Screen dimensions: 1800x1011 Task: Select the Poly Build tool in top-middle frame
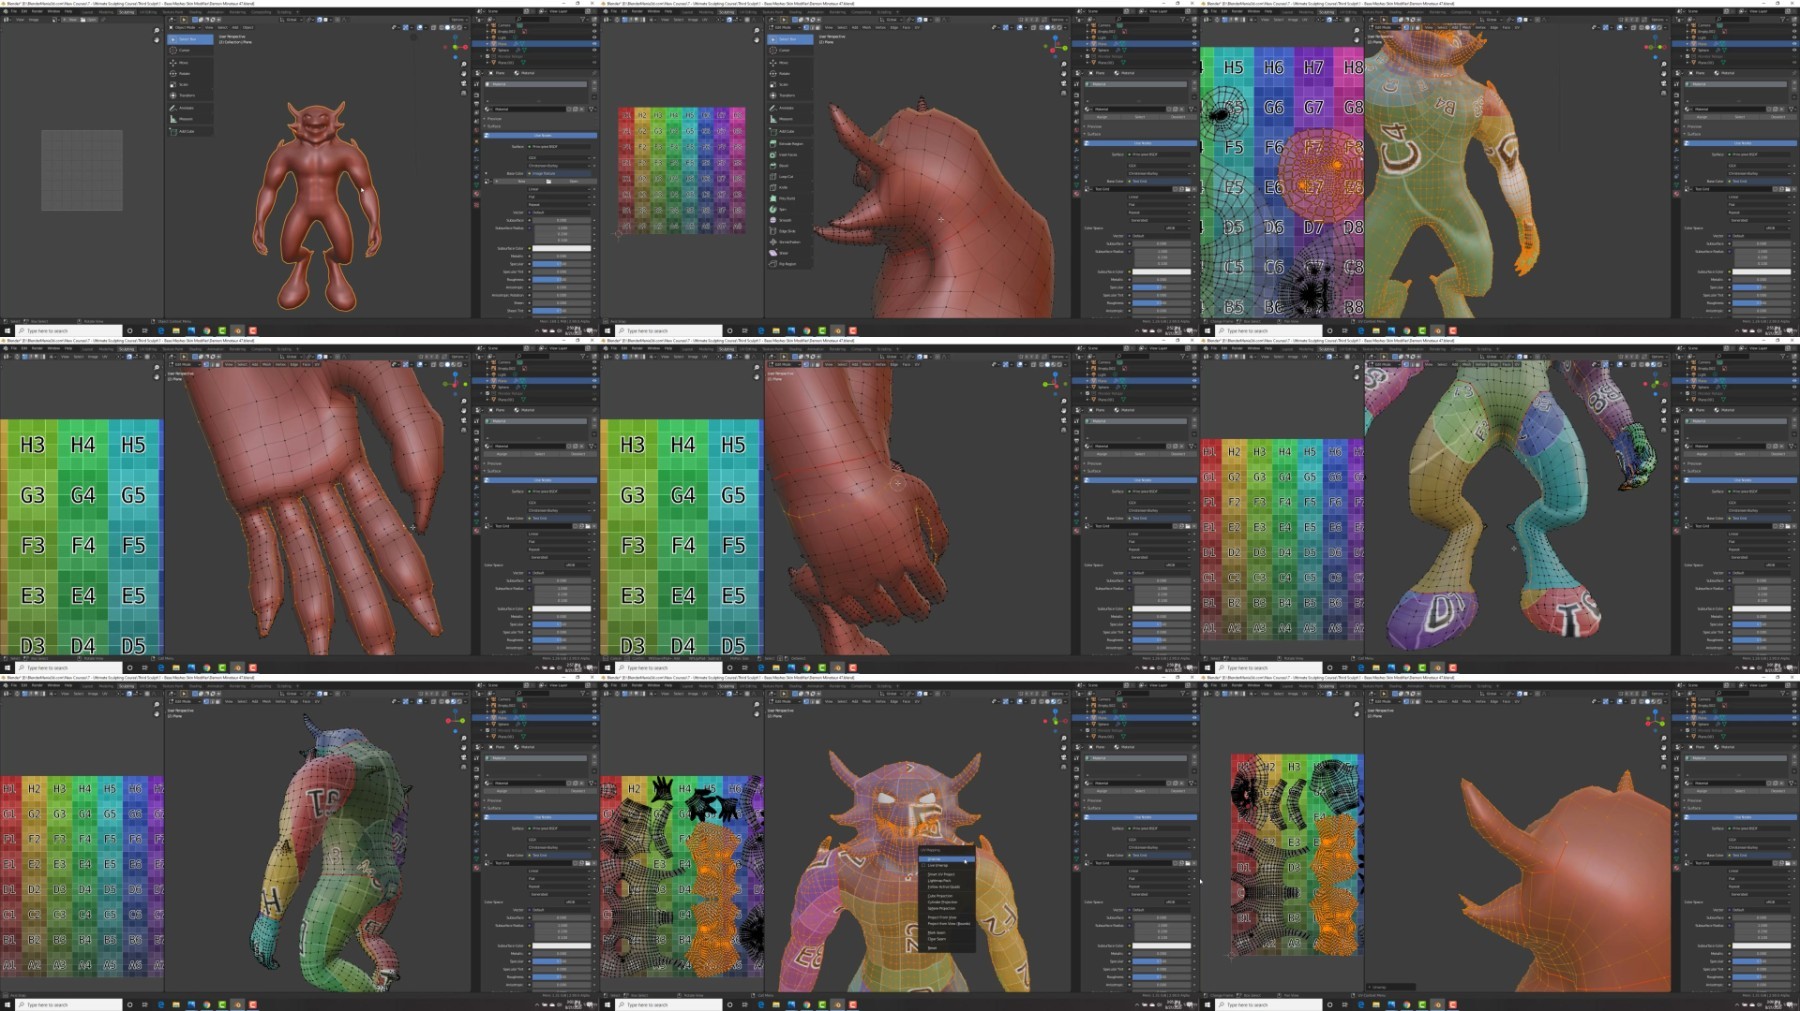point(790,198)
